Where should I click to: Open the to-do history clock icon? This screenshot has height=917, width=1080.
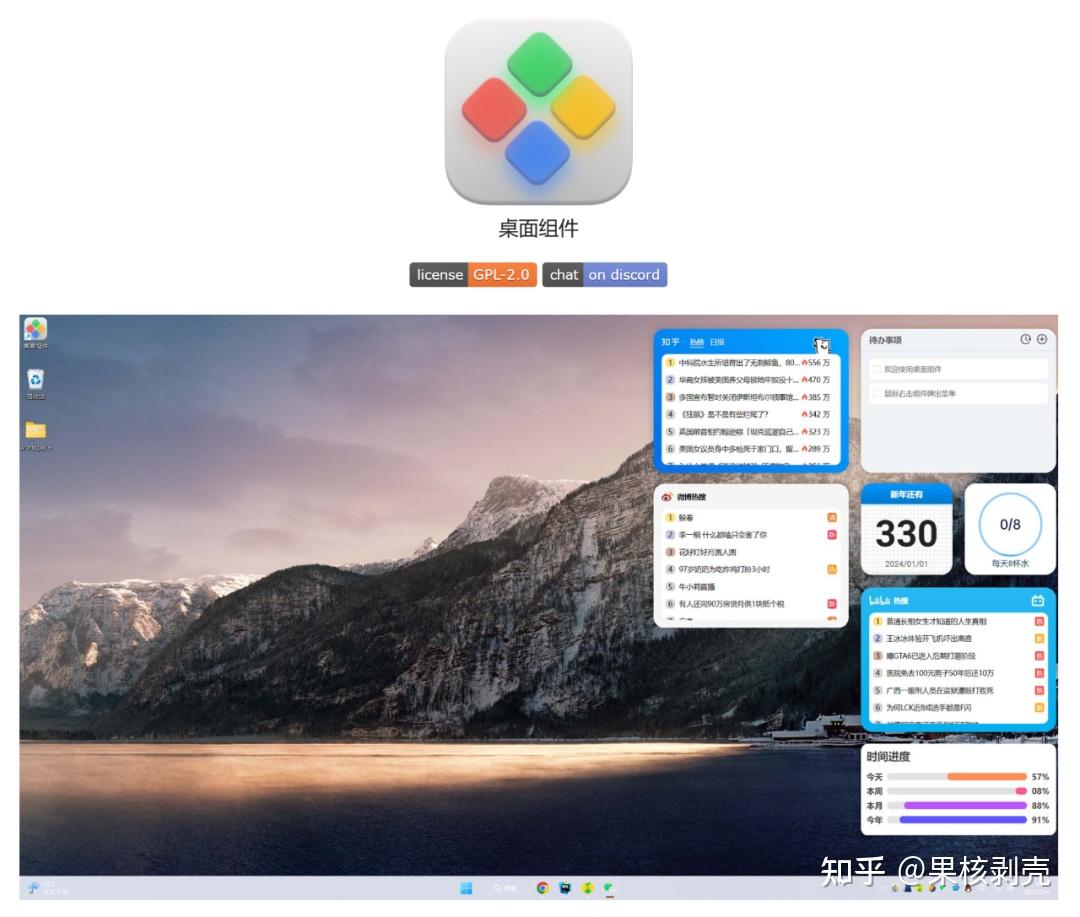pyautogui.click(x=1026, y=339)
